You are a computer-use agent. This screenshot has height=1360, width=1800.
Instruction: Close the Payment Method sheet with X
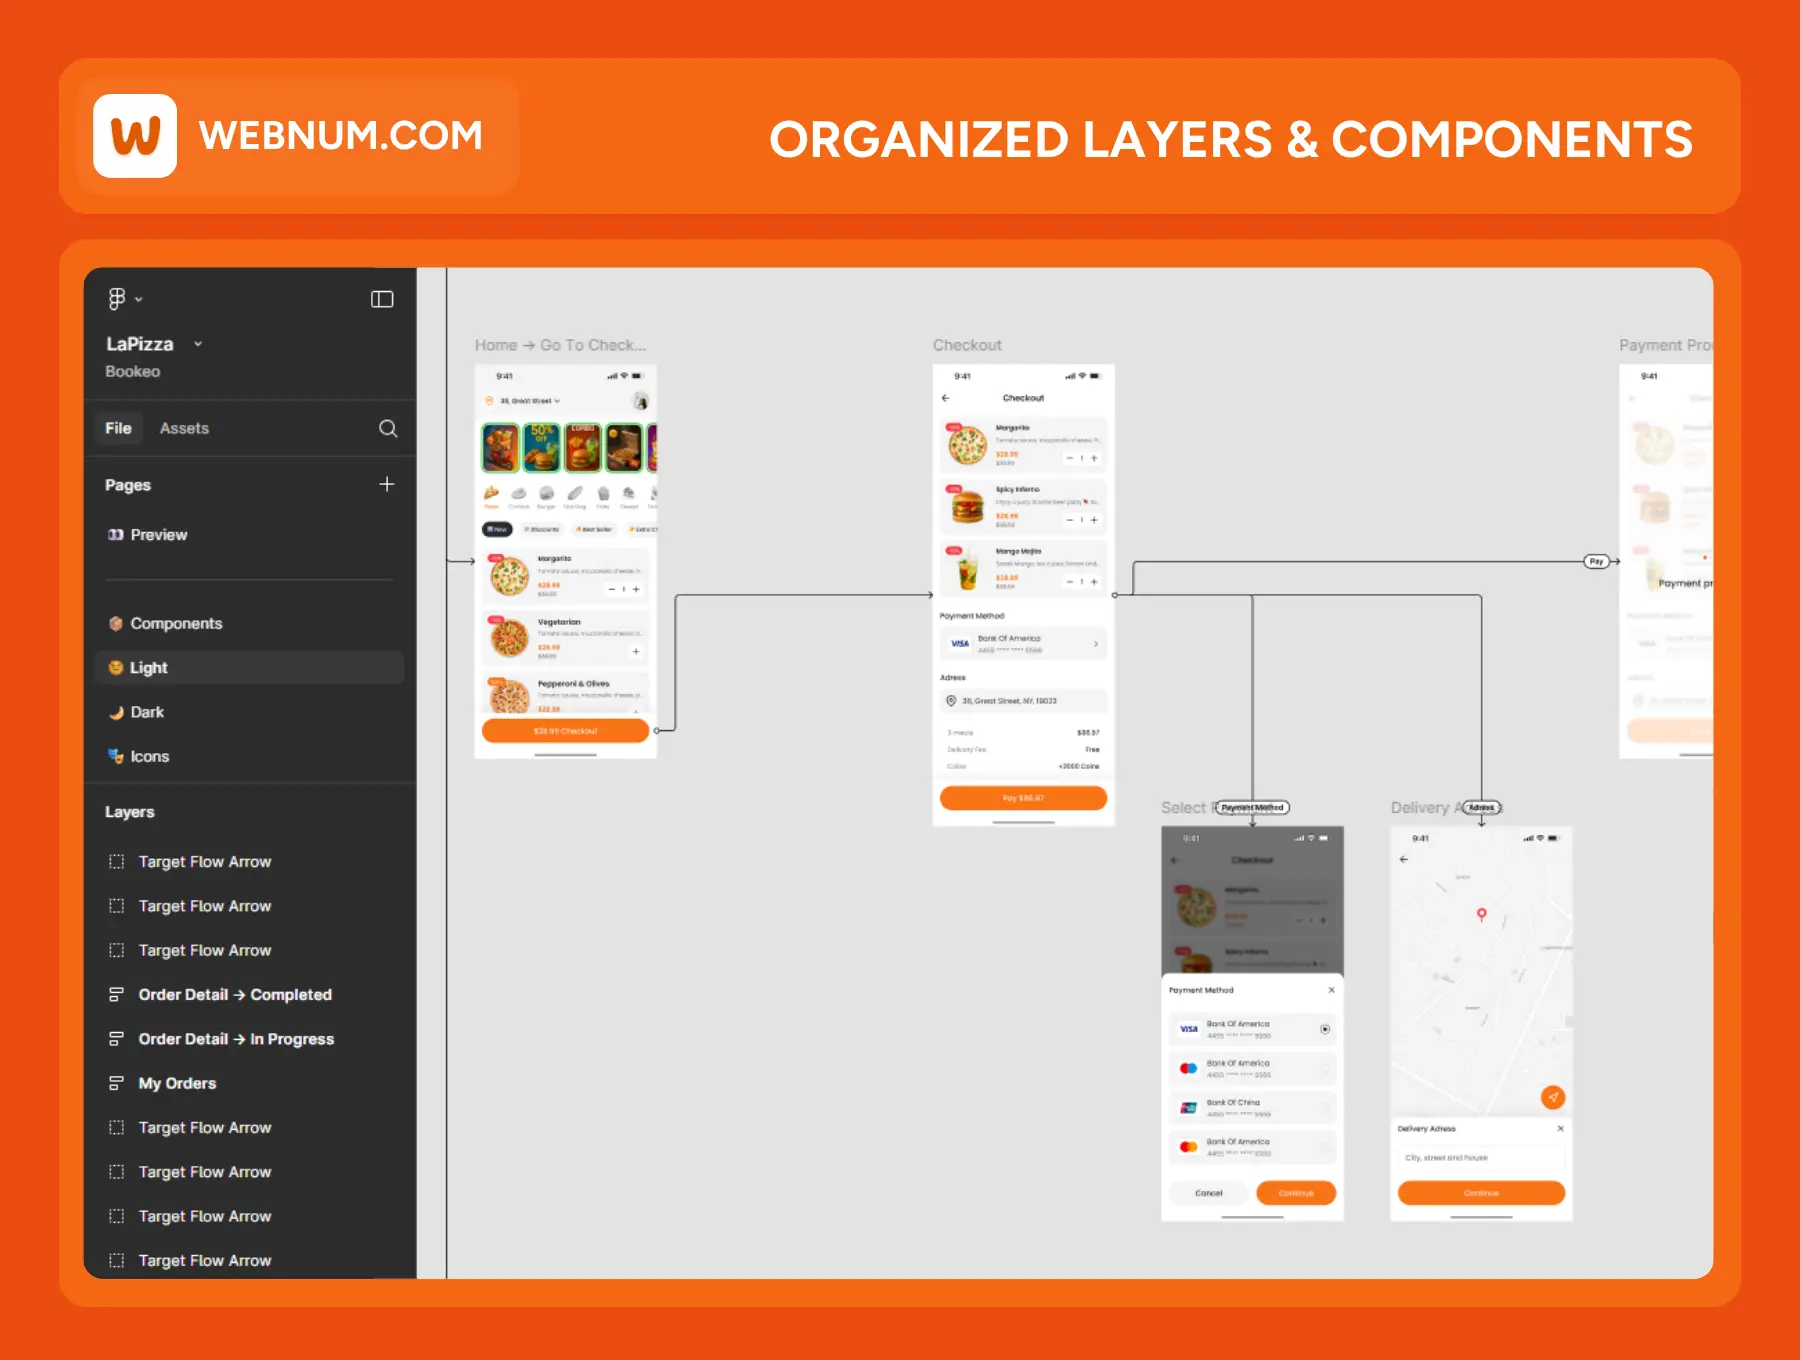pos(1331,990)
